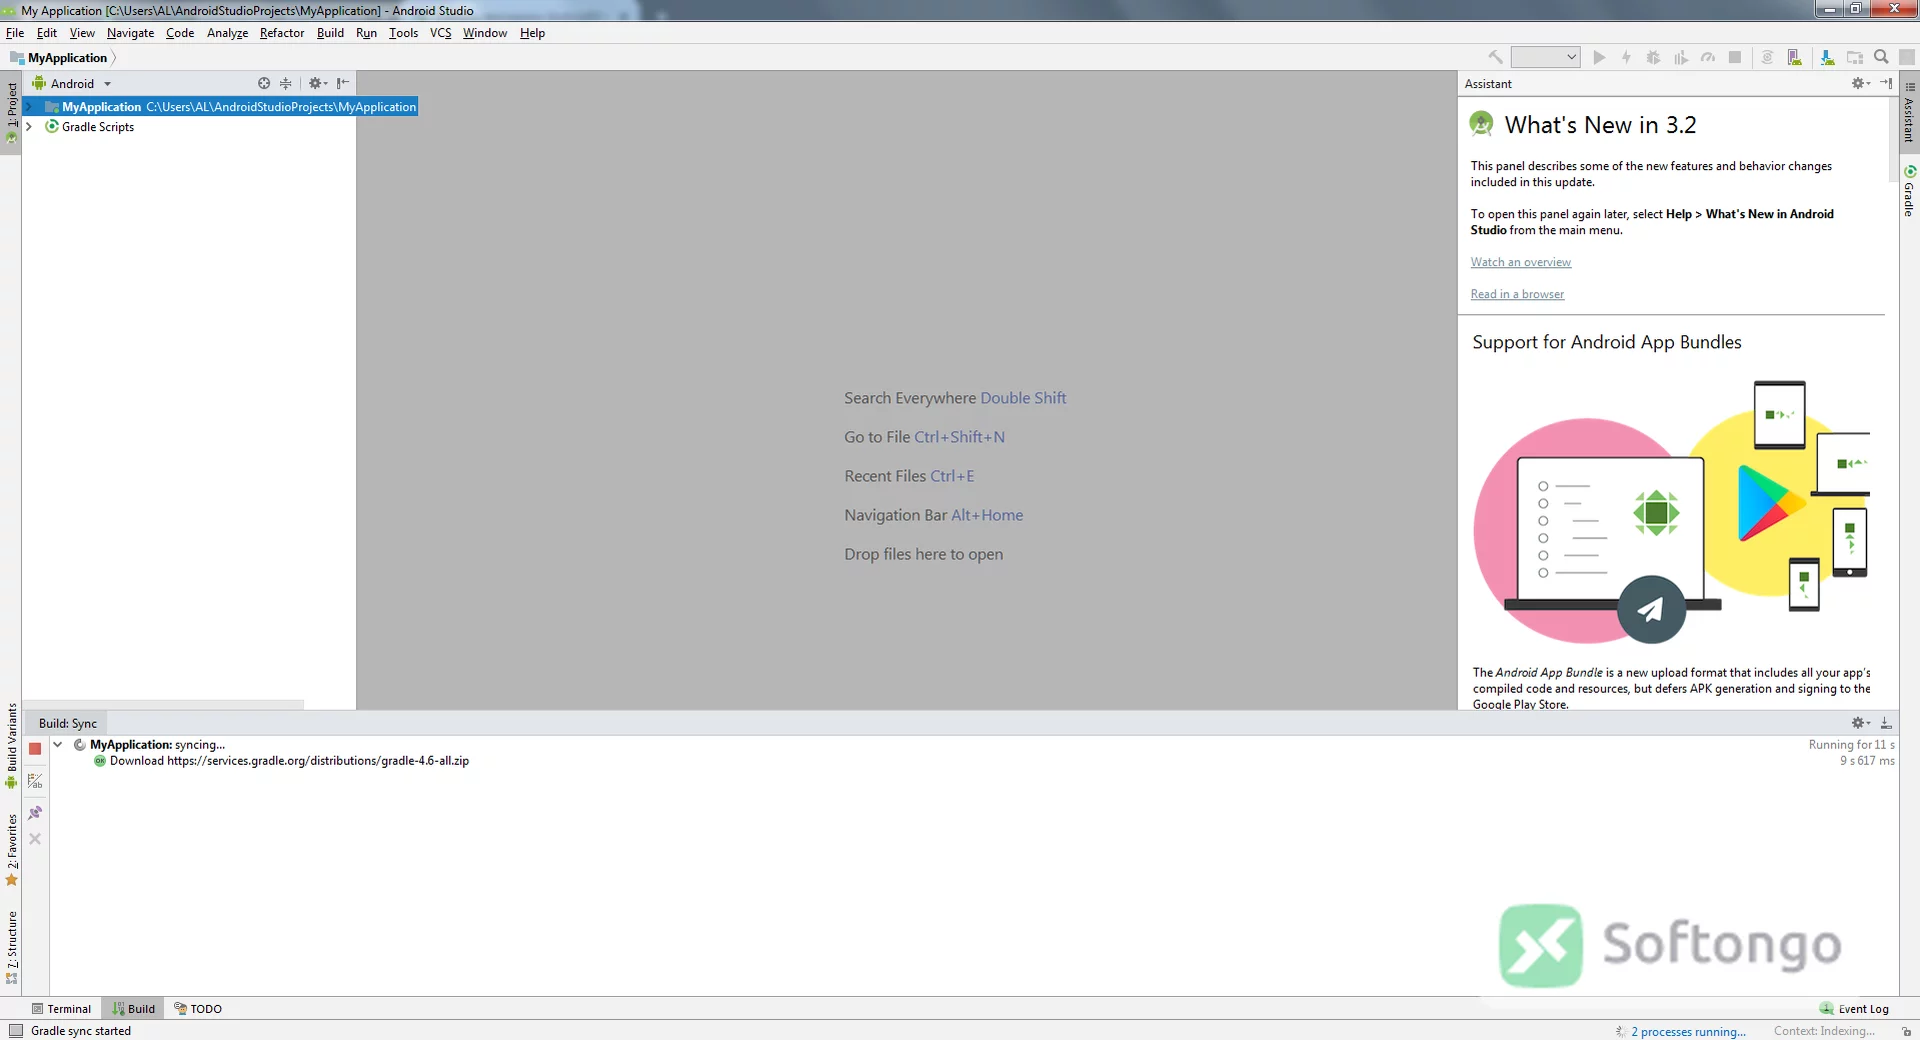Click the pin tab icon in the Build panel
Viewport: 1920px width, 1040px height.
[x=35, y=813]
